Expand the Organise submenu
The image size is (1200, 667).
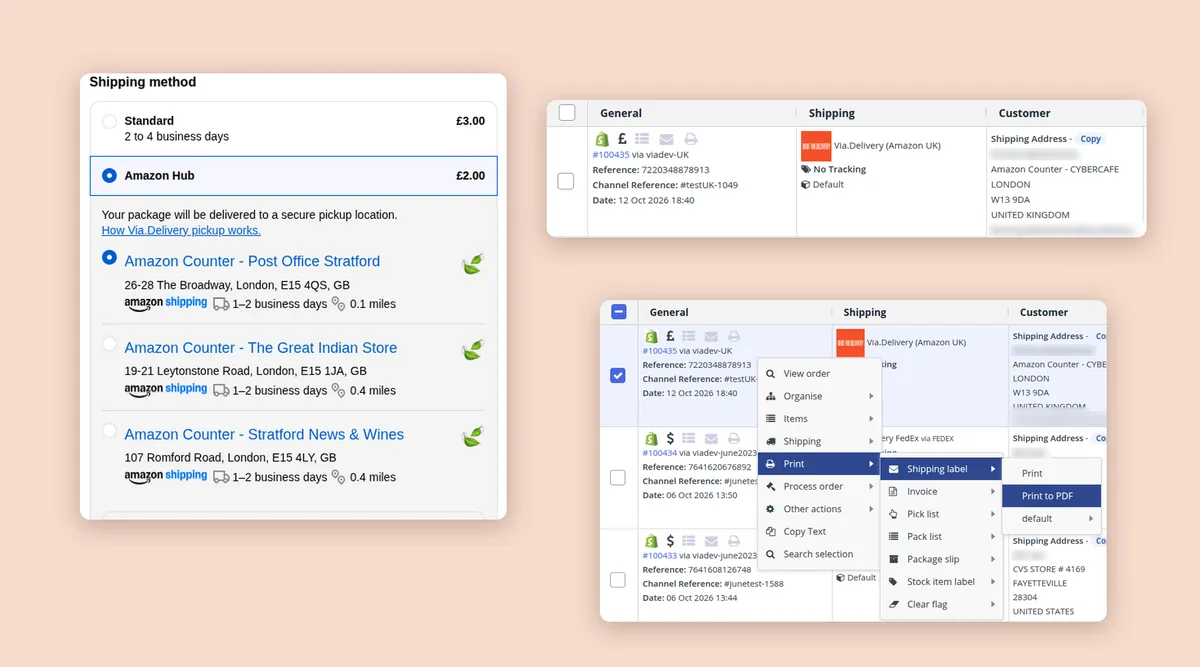[819, 396]
